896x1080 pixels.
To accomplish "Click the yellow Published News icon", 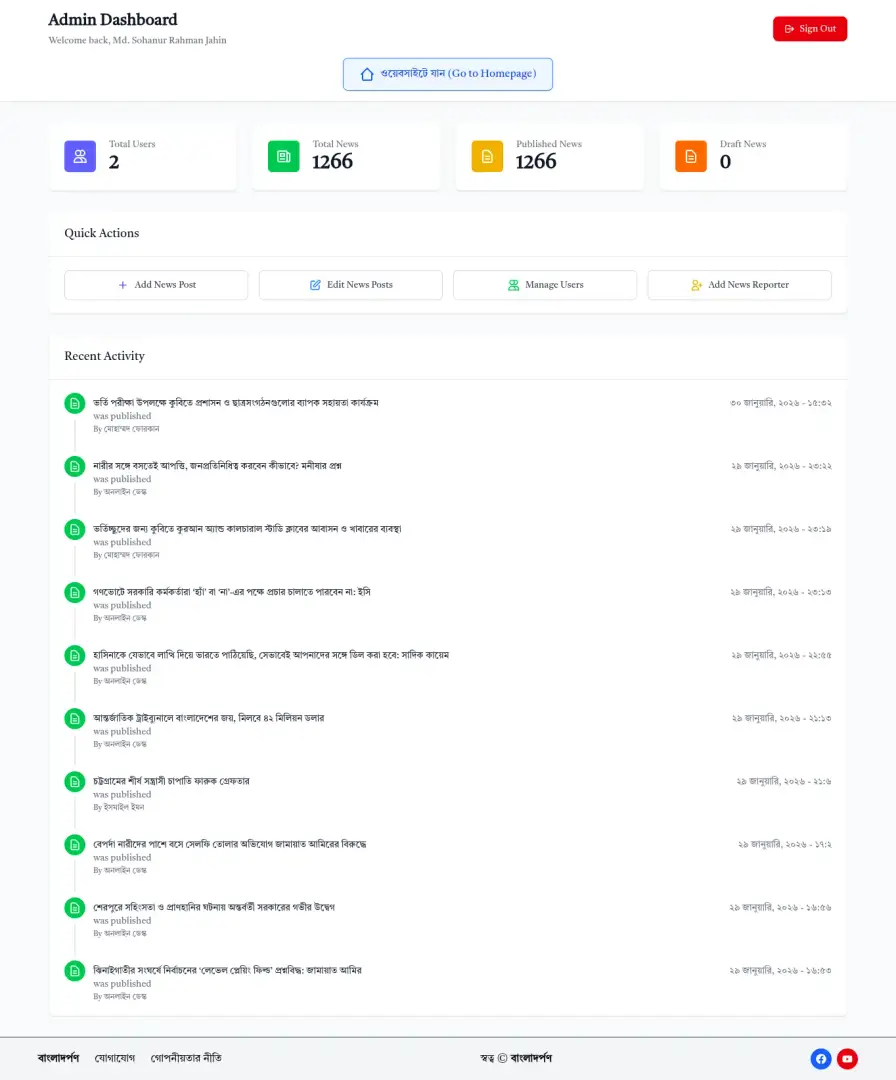I will 486,156.
